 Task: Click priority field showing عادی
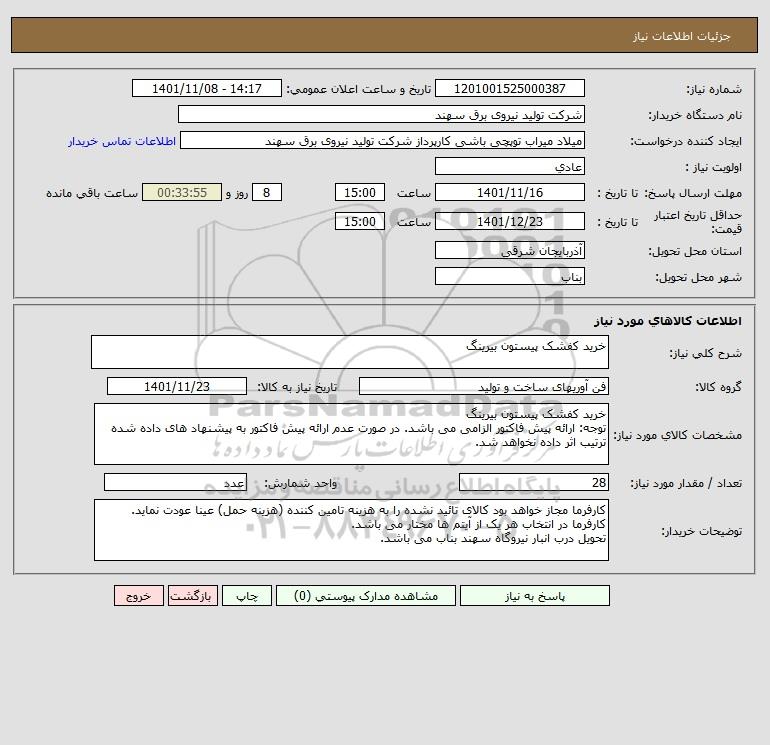coord(510,166)
